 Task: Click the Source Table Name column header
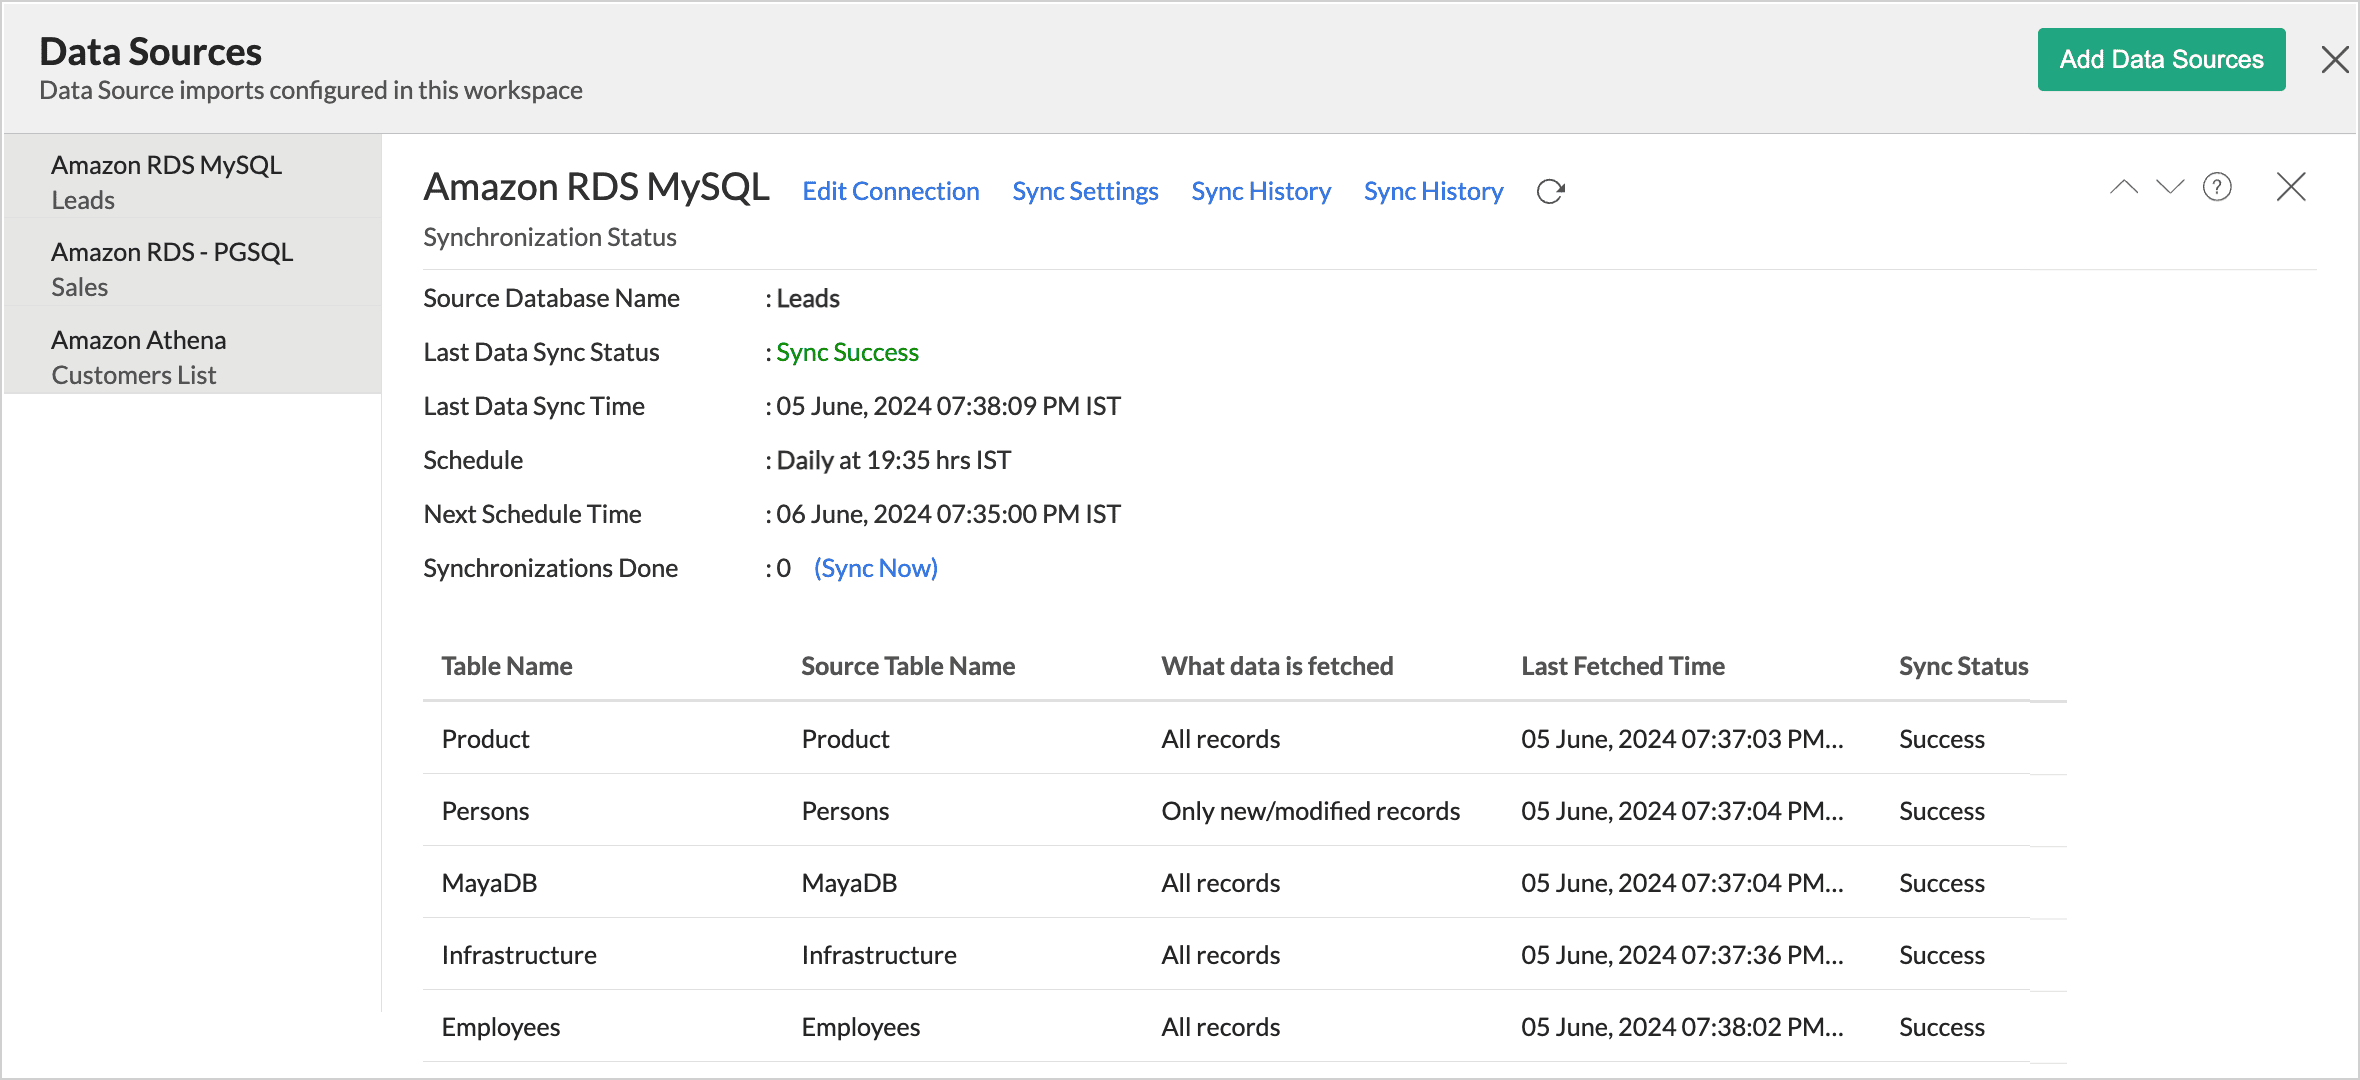point(908,666)
